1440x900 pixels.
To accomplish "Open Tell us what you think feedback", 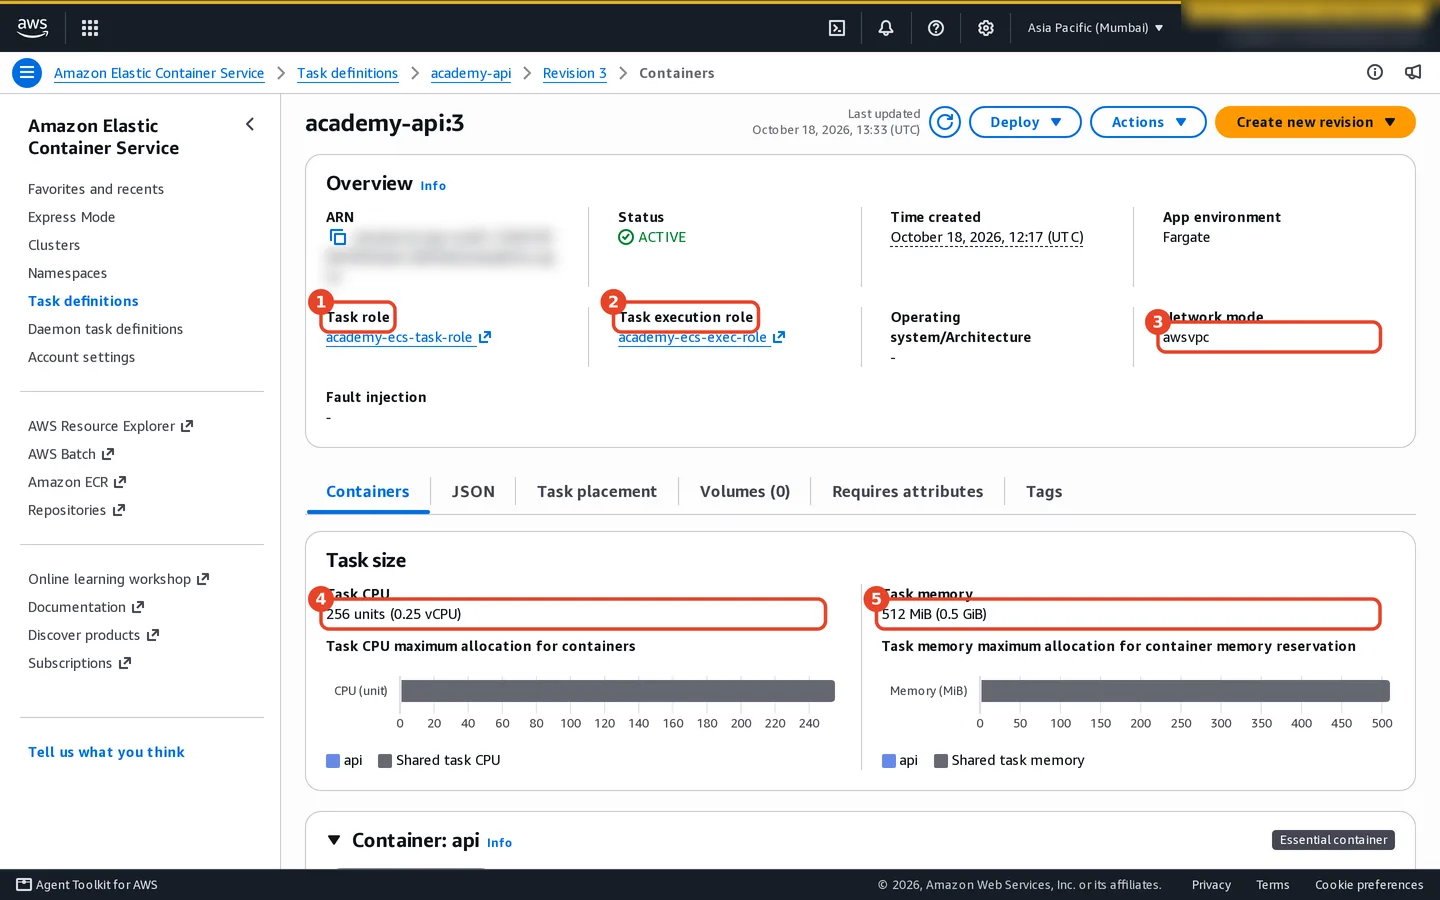I will [x=106, y=752].
